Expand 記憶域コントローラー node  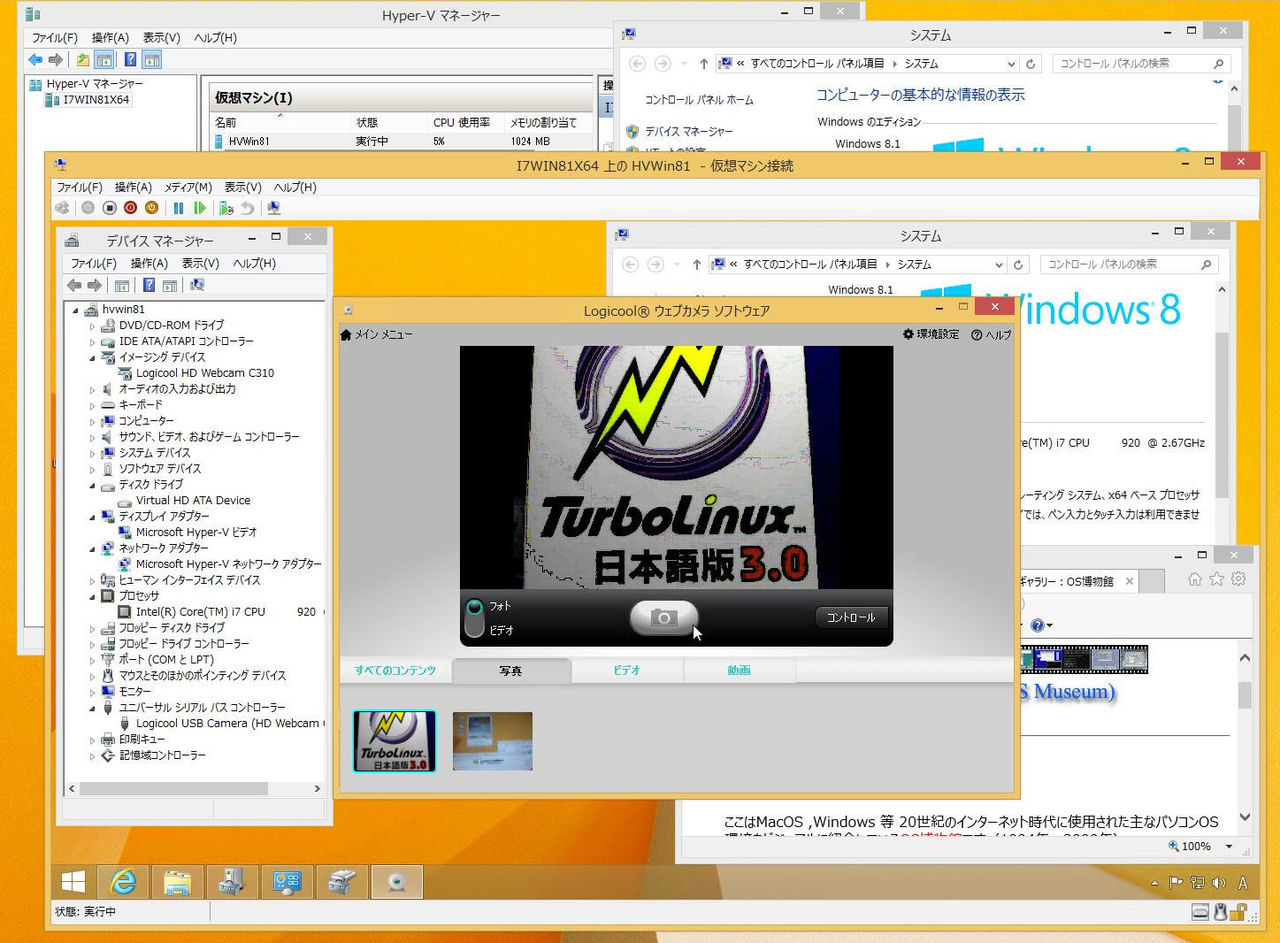coord(93,756)
